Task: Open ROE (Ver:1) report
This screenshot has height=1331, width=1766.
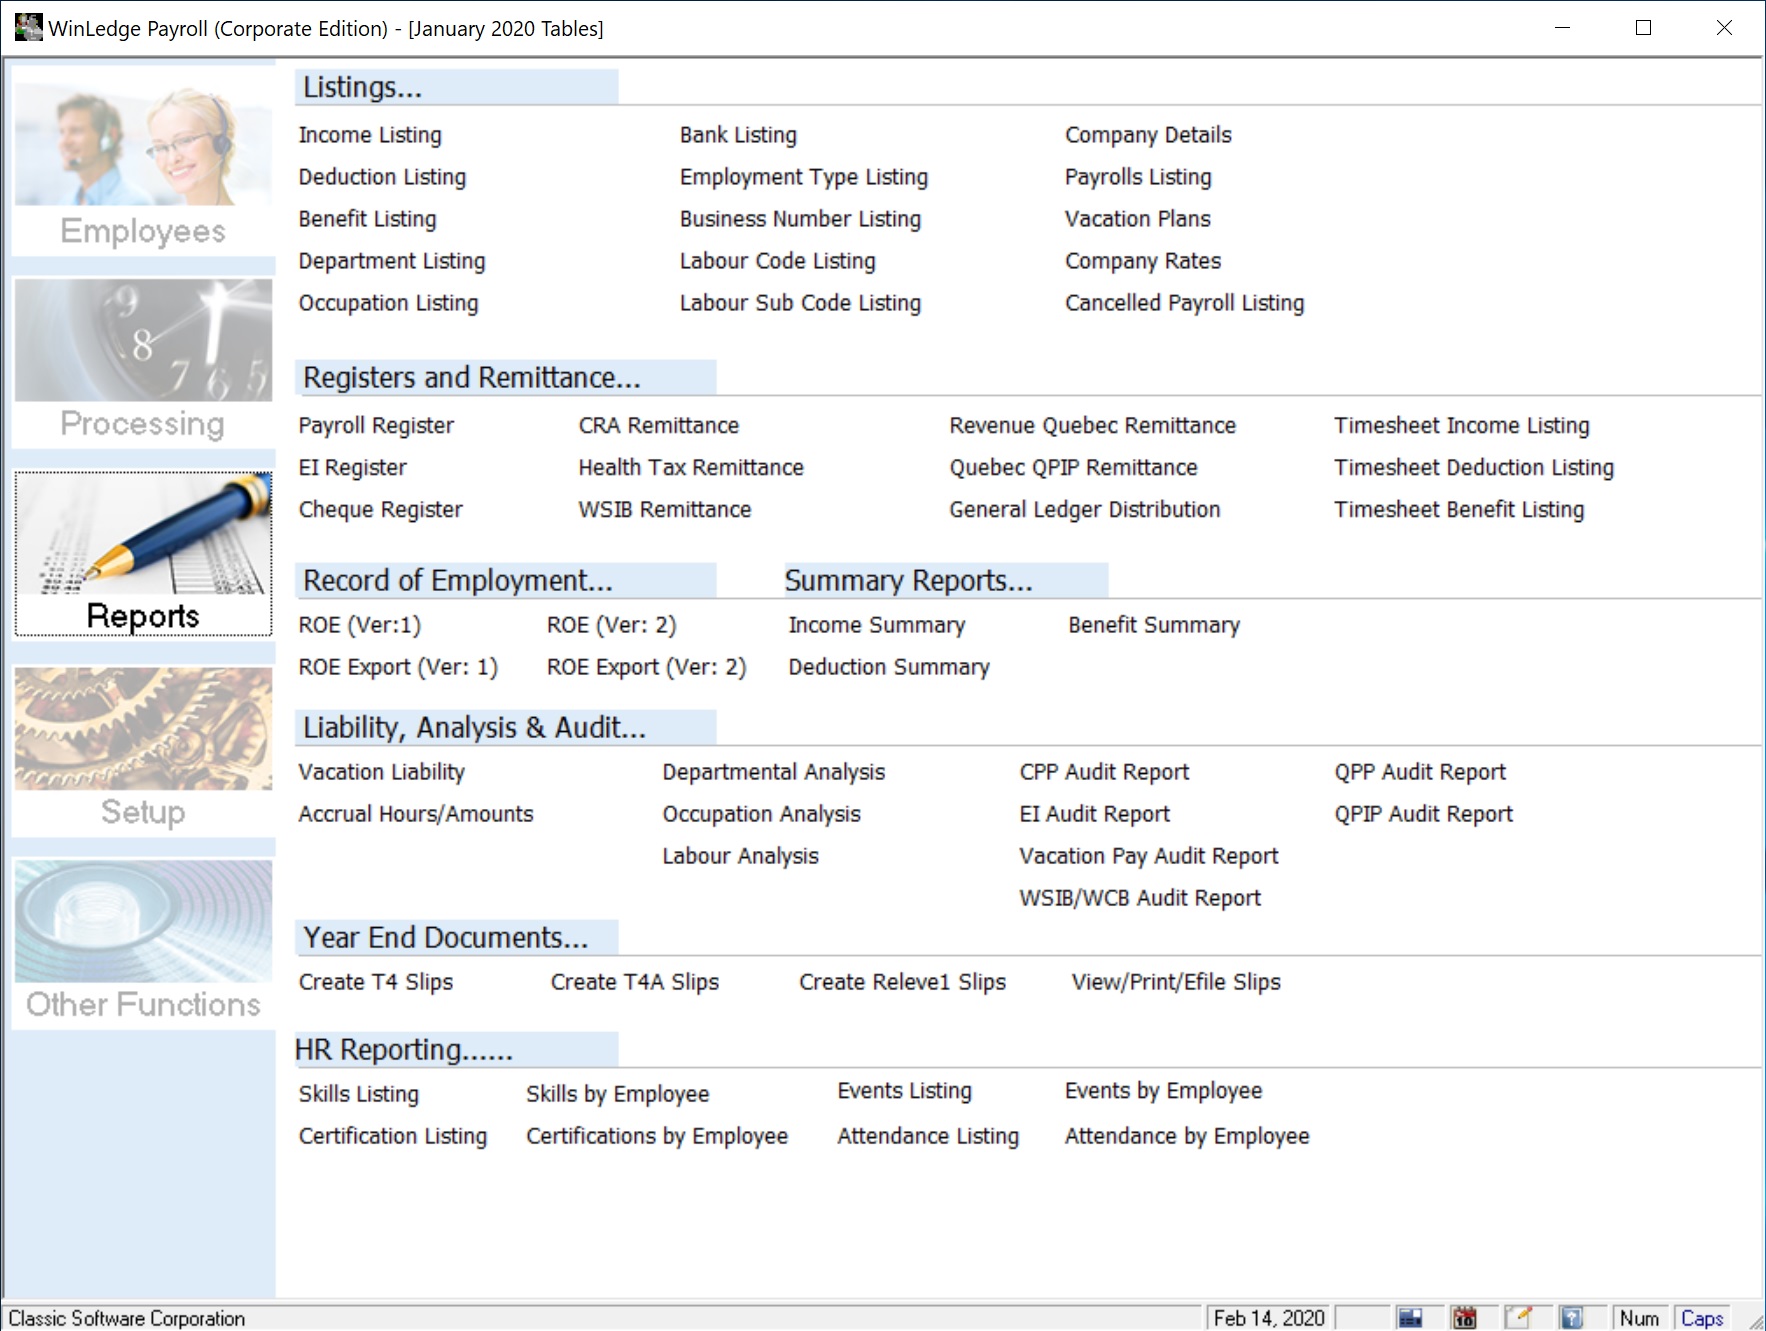Action: pos(359,625)
